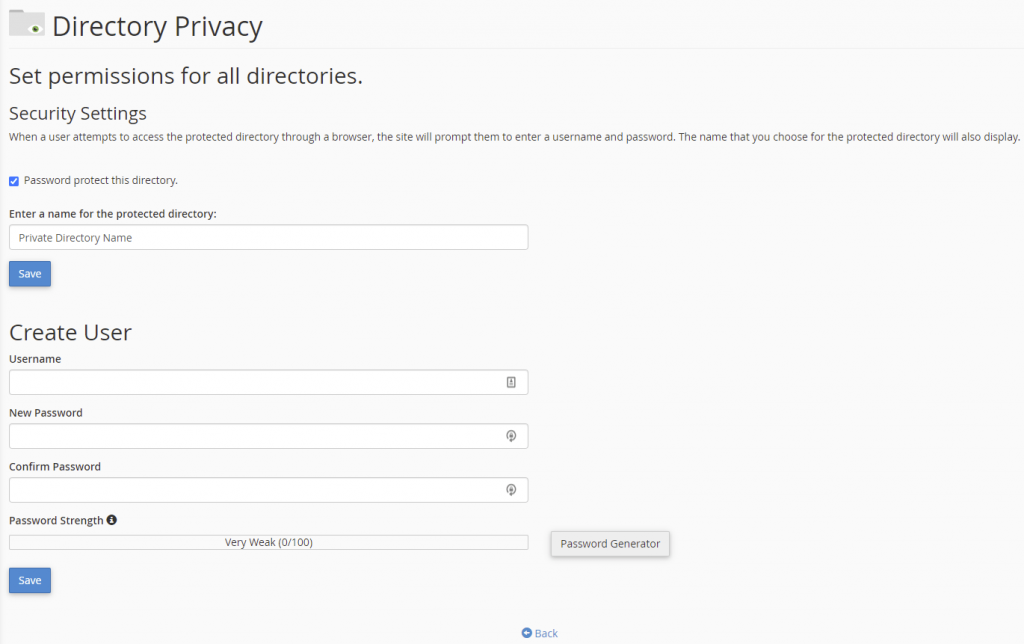Click the info icon beside Password Strength
This screenshot has width=1024, height=644.
coord(111,519)
